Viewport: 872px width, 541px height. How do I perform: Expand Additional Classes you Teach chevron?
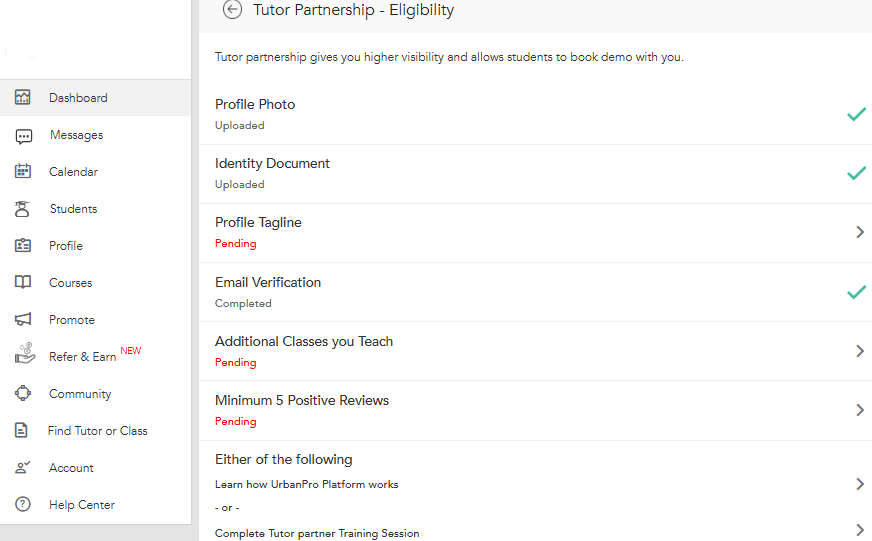(859, 351)
